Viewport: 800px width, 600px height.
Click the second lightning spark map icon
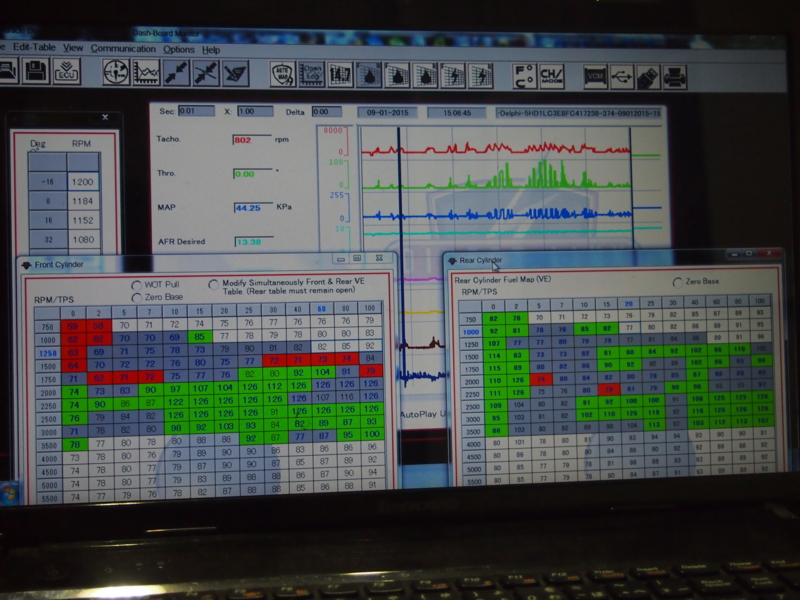(x=481, y=77)
